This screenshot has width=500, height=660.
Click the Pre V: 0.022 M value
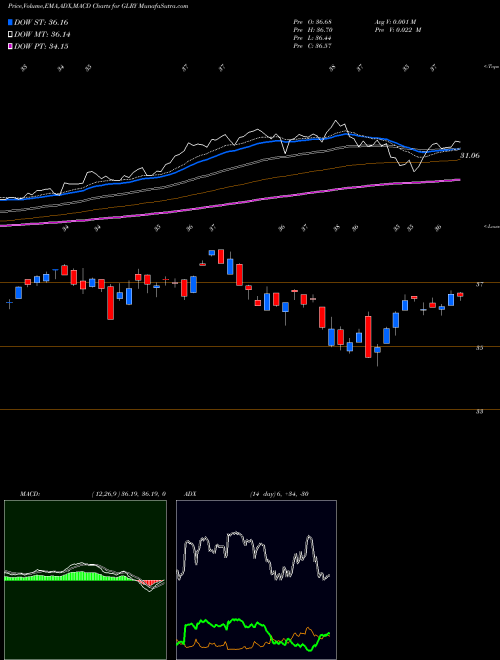pyautogui.click(x=399, y=30)
